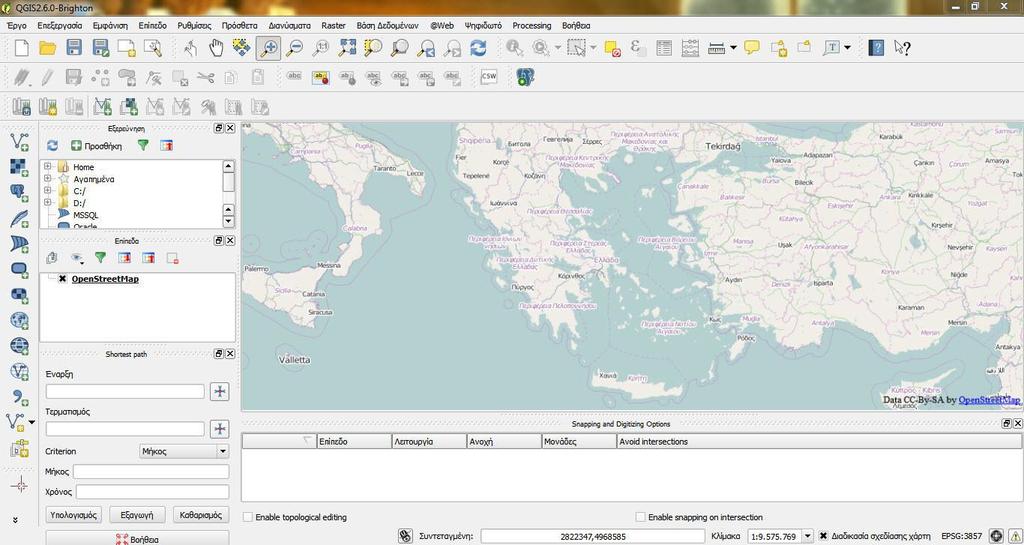Open the Raster menu
The width and height of the screenshot is (1024, 545).
coord(333,25)
